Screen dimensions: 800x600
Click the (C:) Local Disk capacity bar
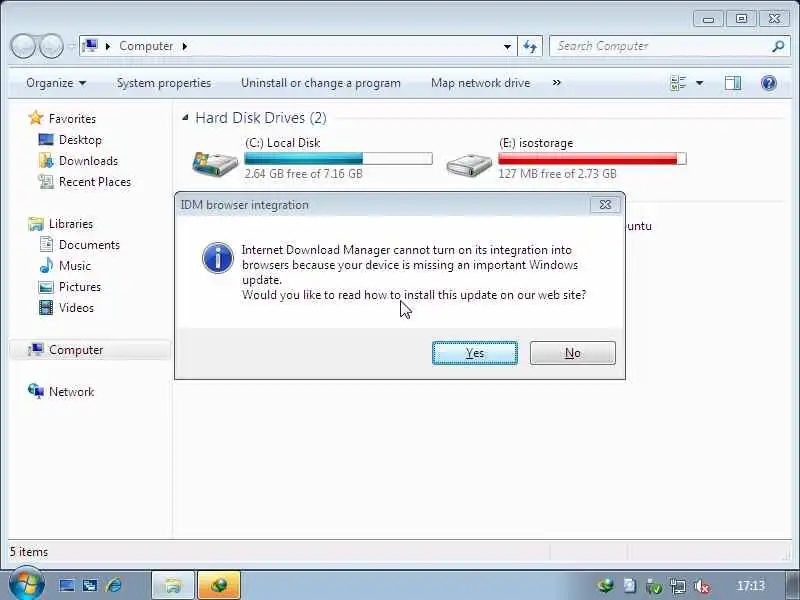click(338, 159)
